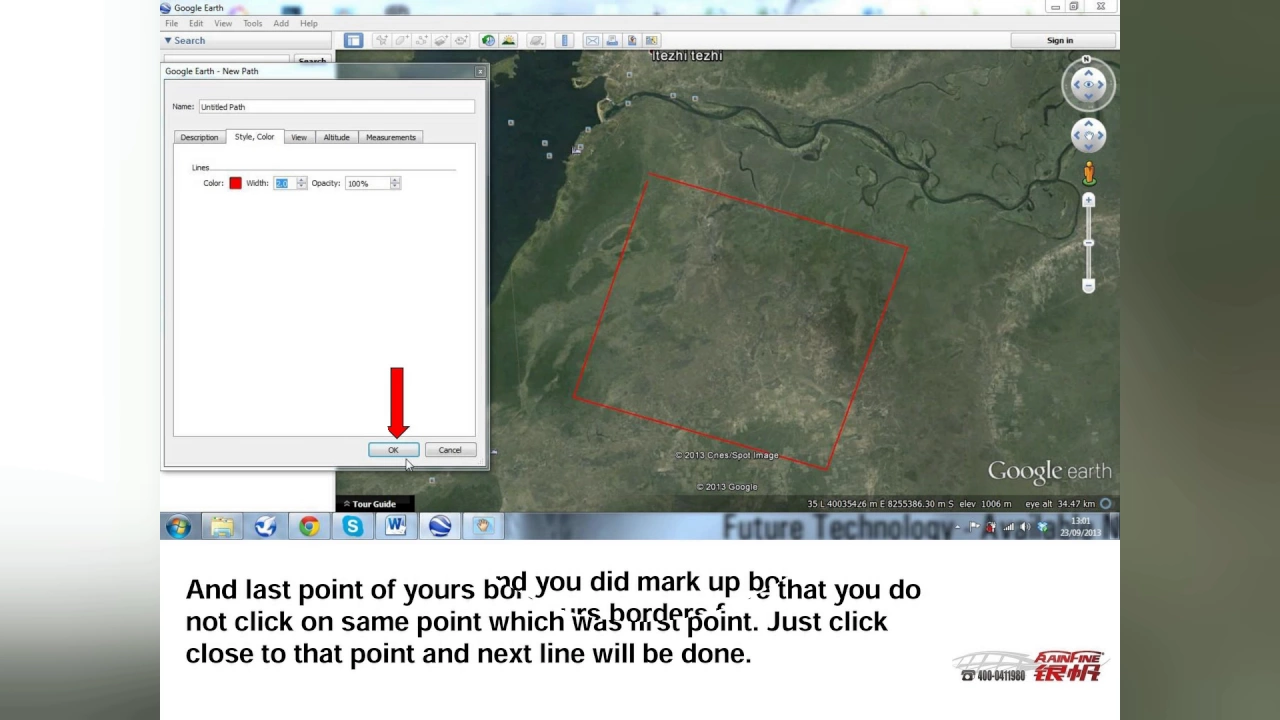Open the Add menu

click(281, 23)
